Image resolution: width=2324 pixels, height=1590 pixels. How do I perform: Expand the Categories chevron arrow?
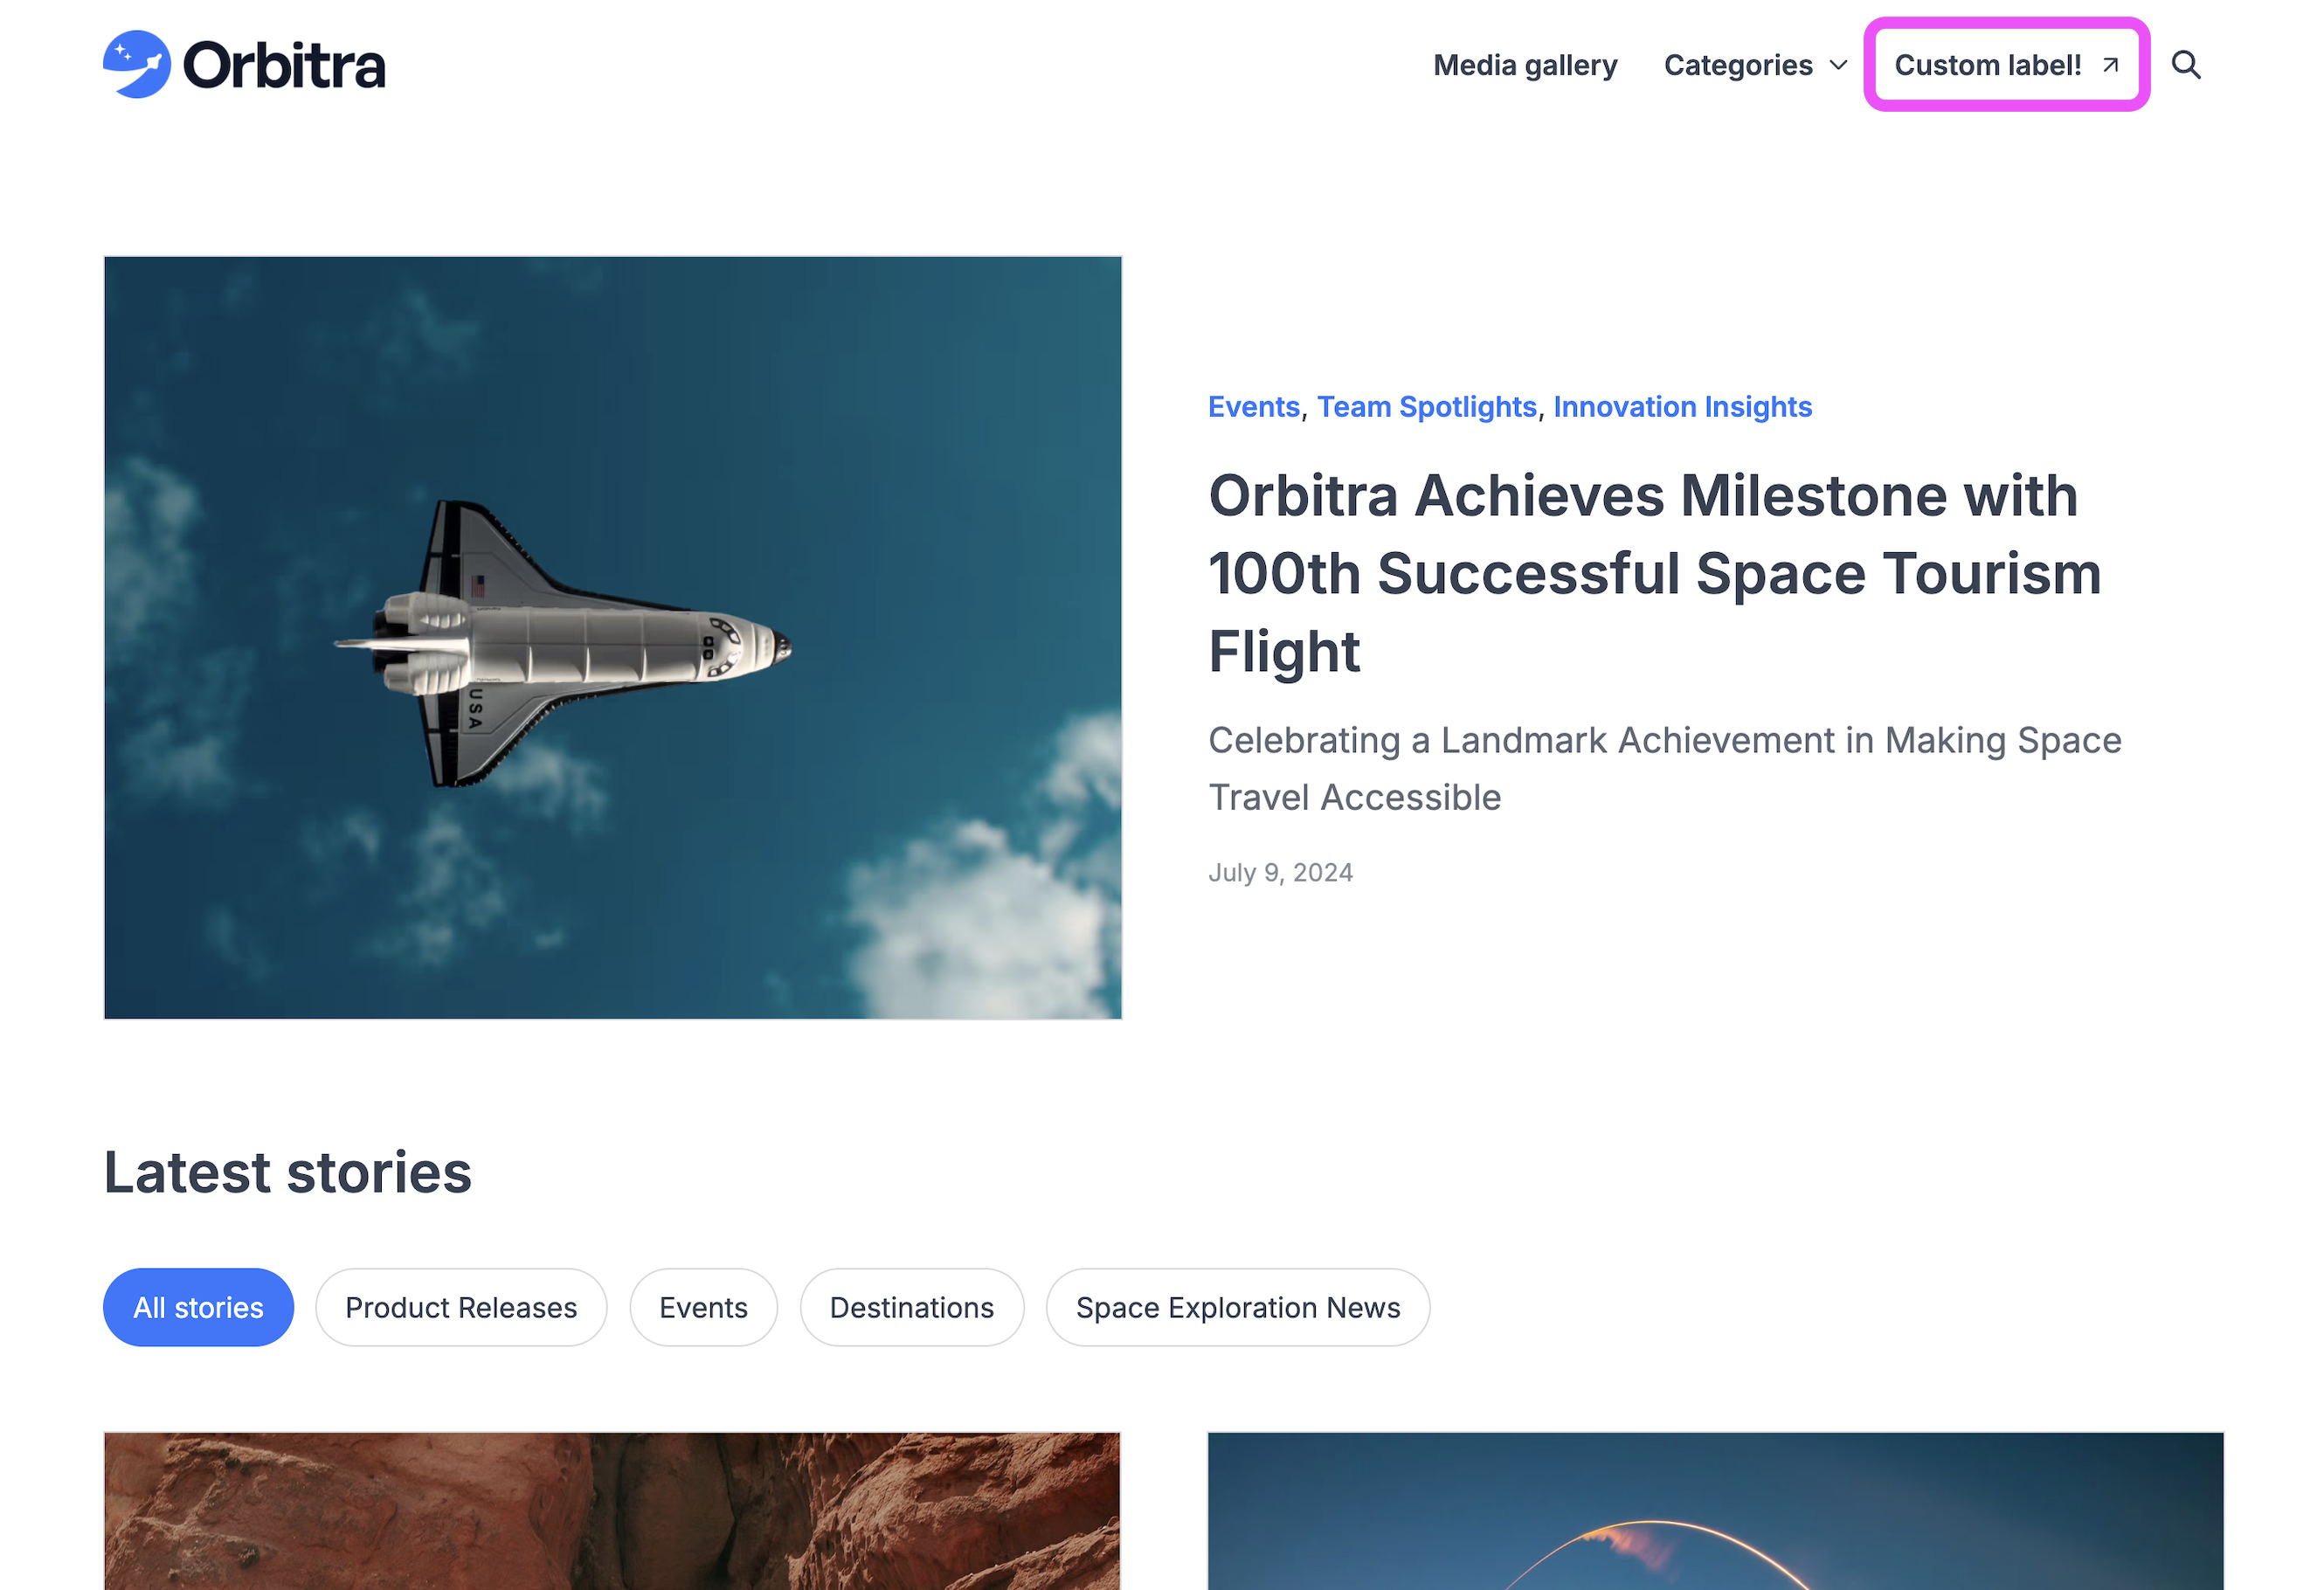click(1838, 65)
